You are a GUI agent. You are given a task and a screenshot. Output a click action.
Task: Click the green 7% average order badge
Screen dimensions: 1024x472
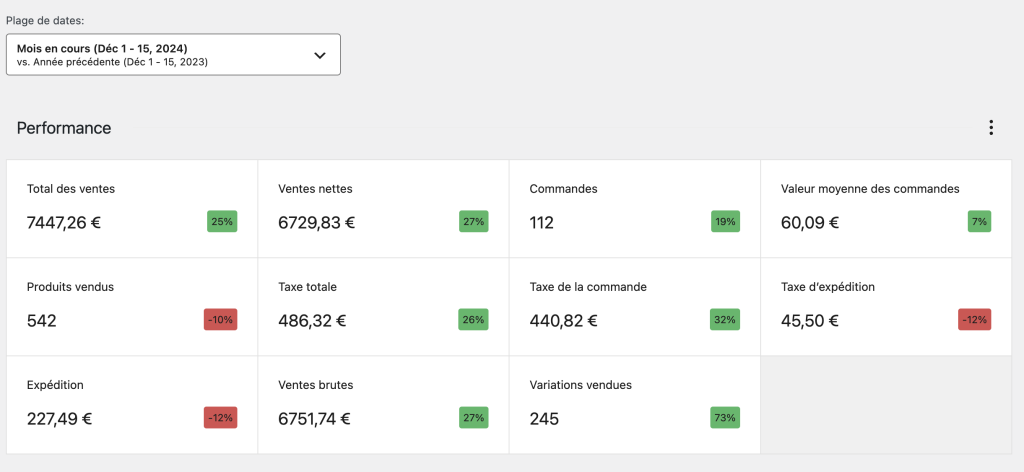[979, 222]
